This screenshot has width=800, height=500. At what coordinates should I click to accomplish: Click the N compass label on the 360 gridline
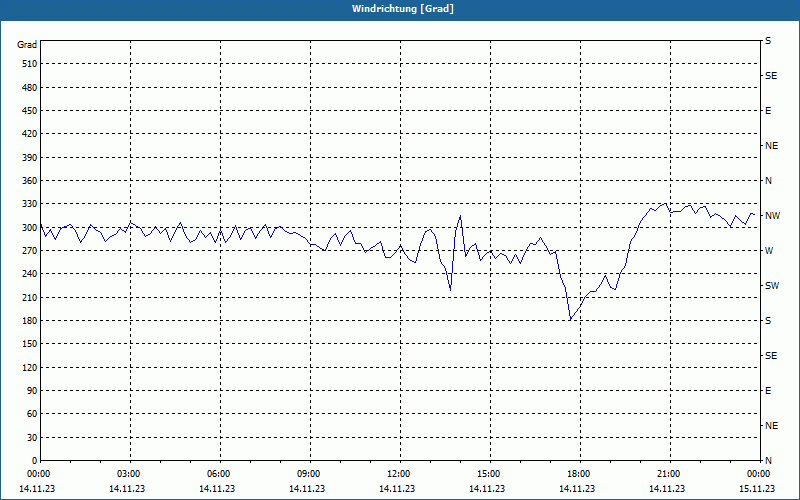point(768,181)
